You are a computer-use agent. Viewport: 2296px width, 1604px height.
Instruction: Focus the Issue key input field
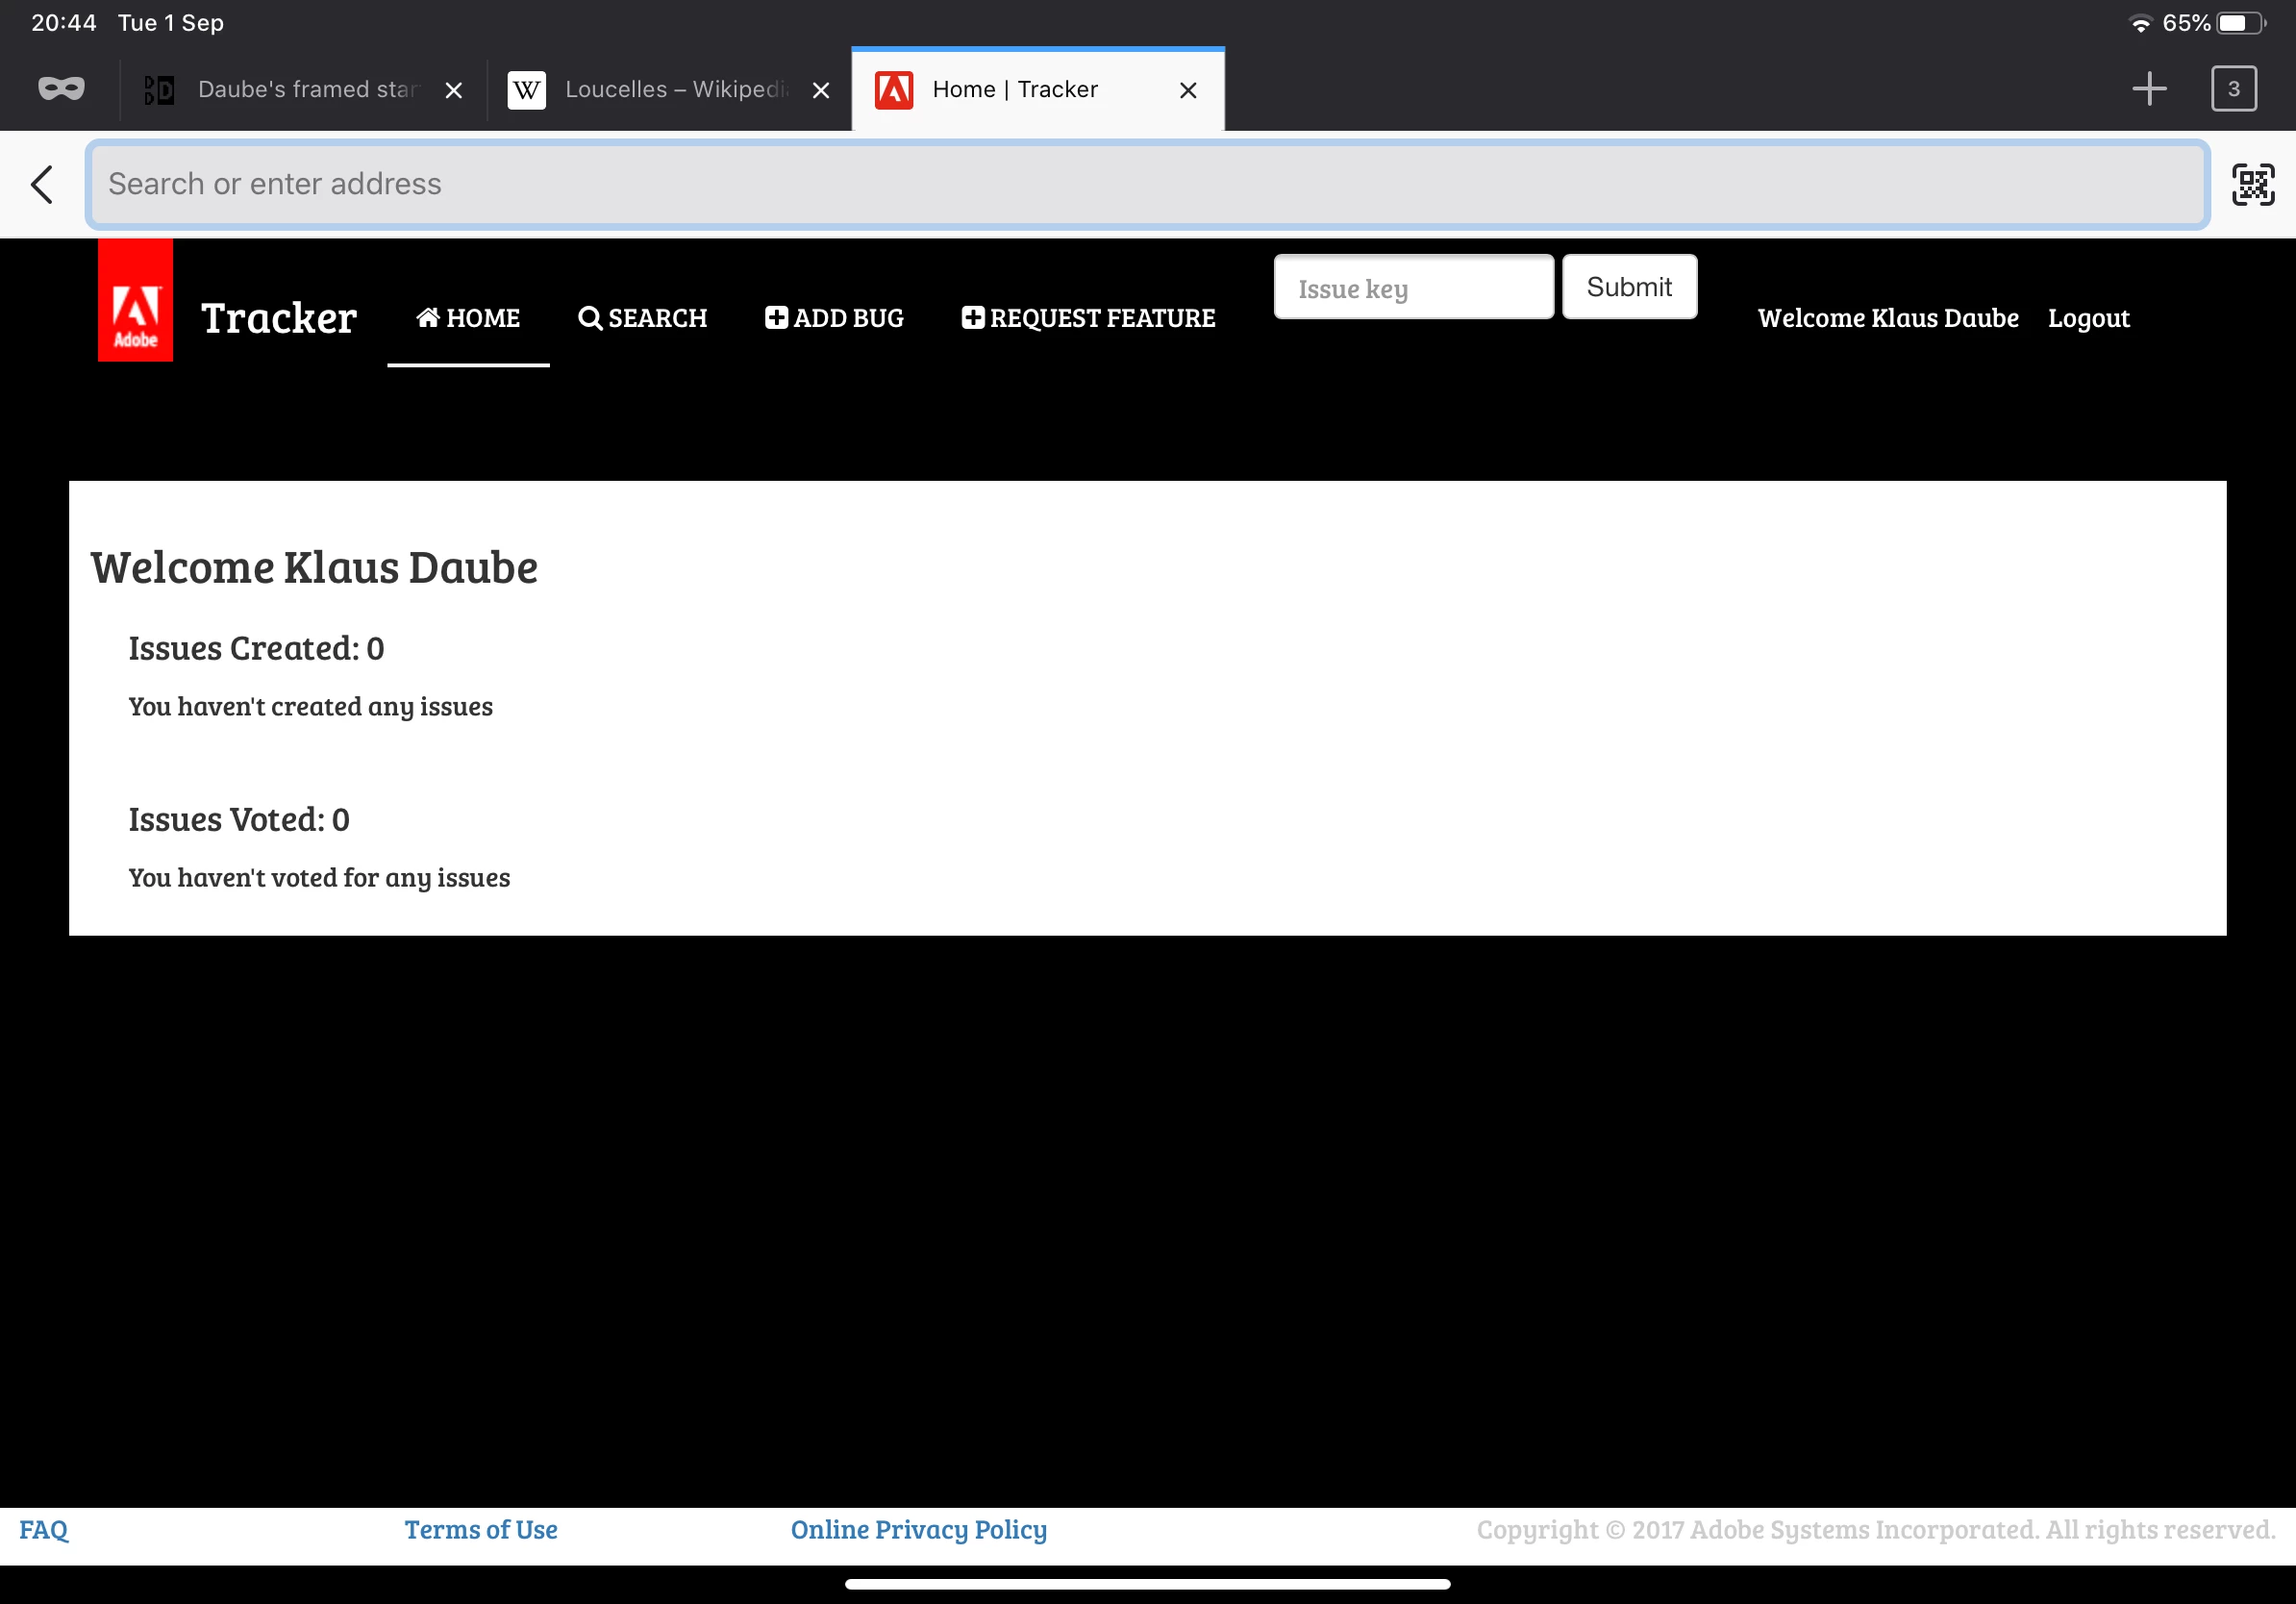tap(1412, 288)
